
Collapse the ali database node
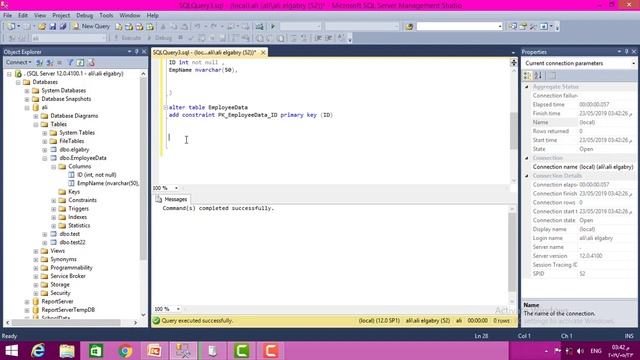point(27,108)
